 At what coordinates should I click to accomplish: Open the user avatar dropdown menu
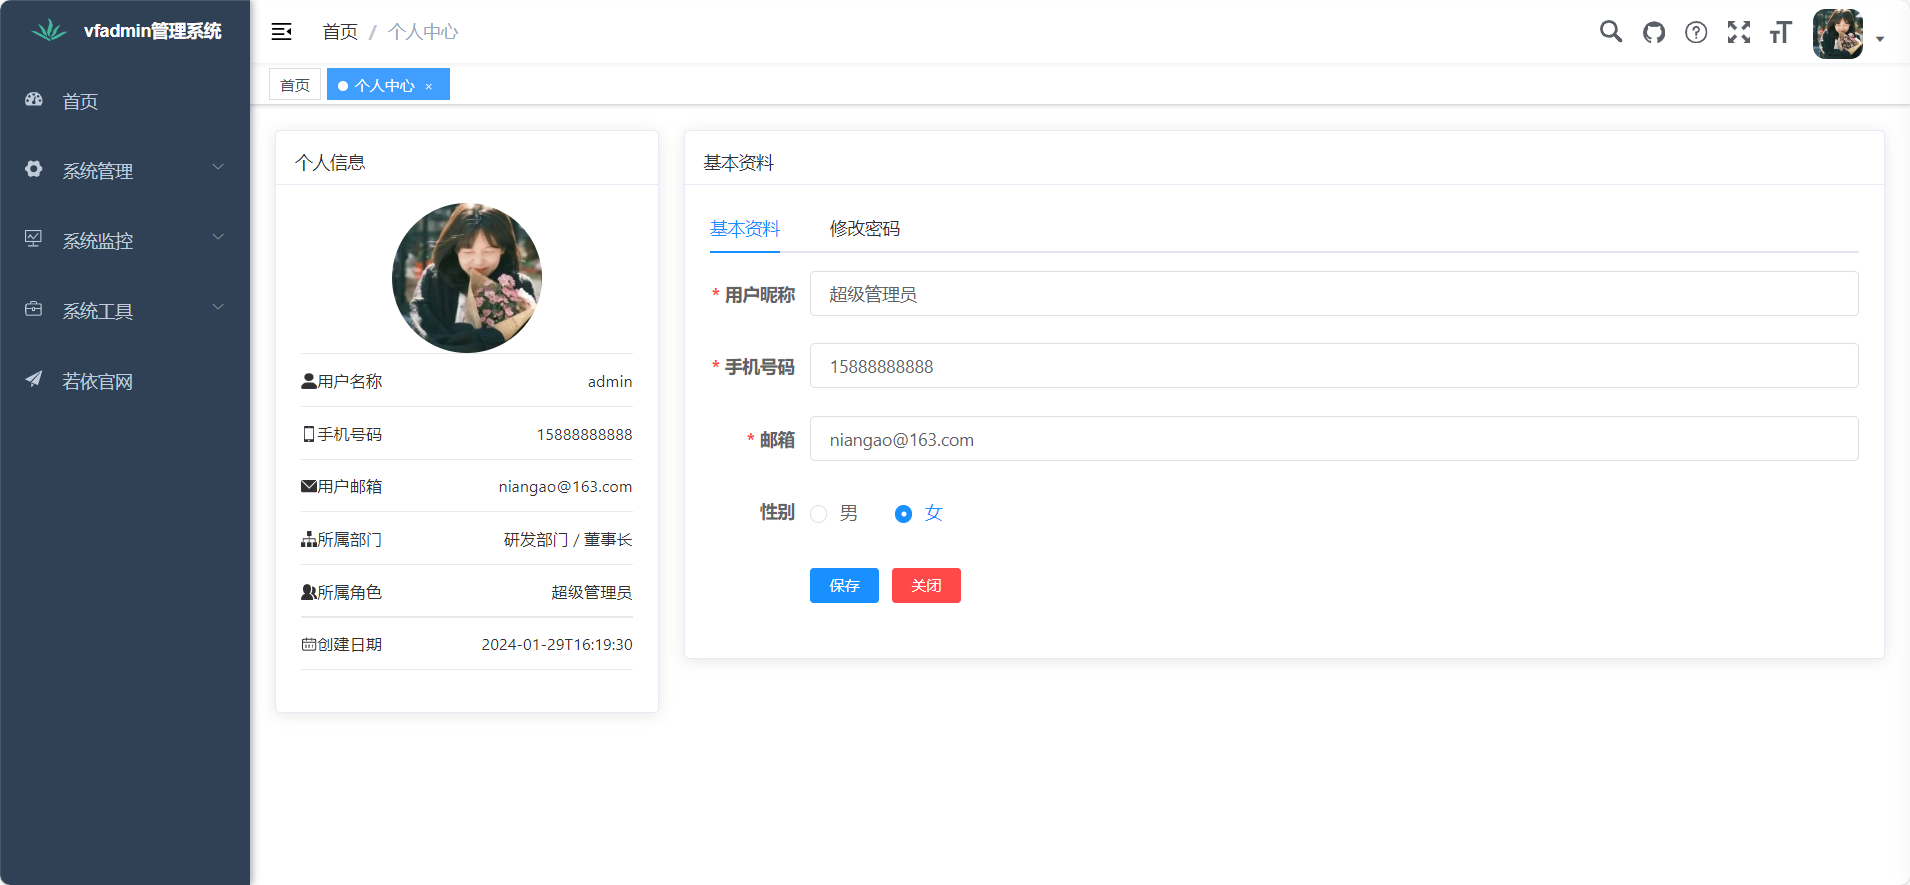1846,34
